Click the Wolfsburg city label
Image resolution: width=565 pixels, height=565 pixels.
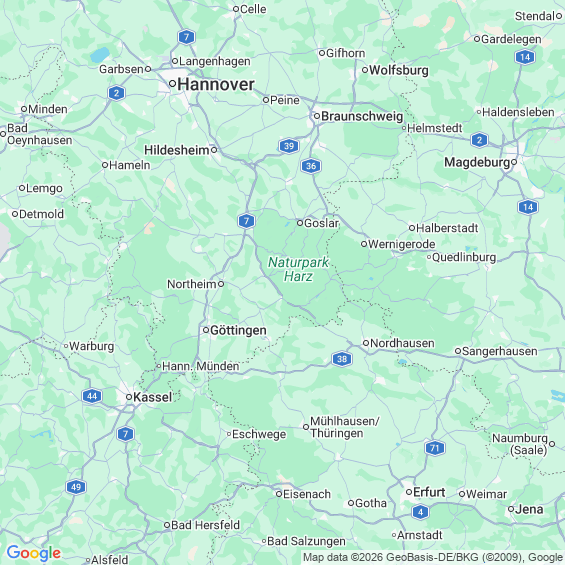pyautogui.click(x=399, y=70)
